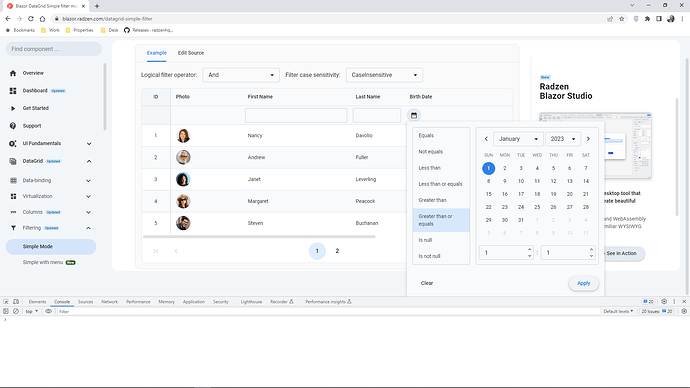Click the First Name filter input
690x388 pixels.
pos(296,115)
